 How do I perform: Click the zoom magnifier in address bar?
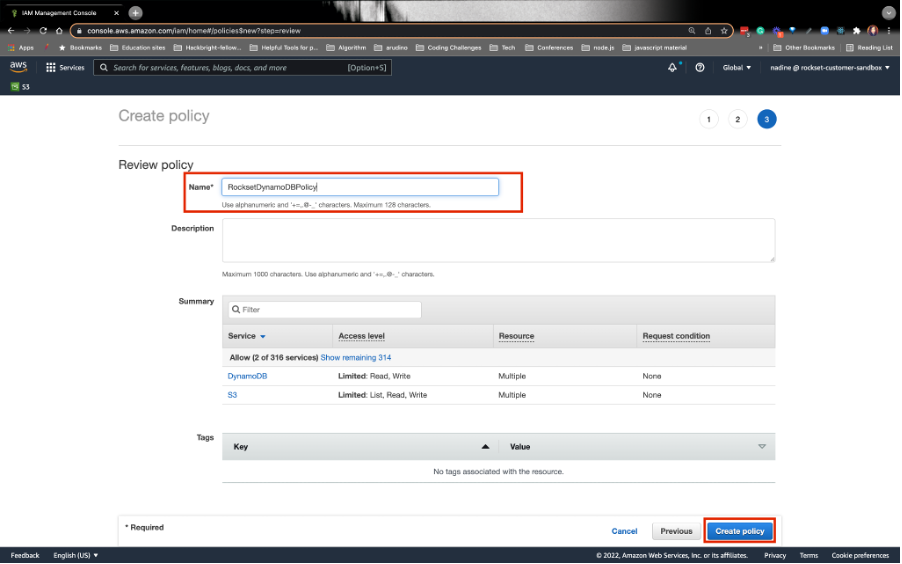692,31
